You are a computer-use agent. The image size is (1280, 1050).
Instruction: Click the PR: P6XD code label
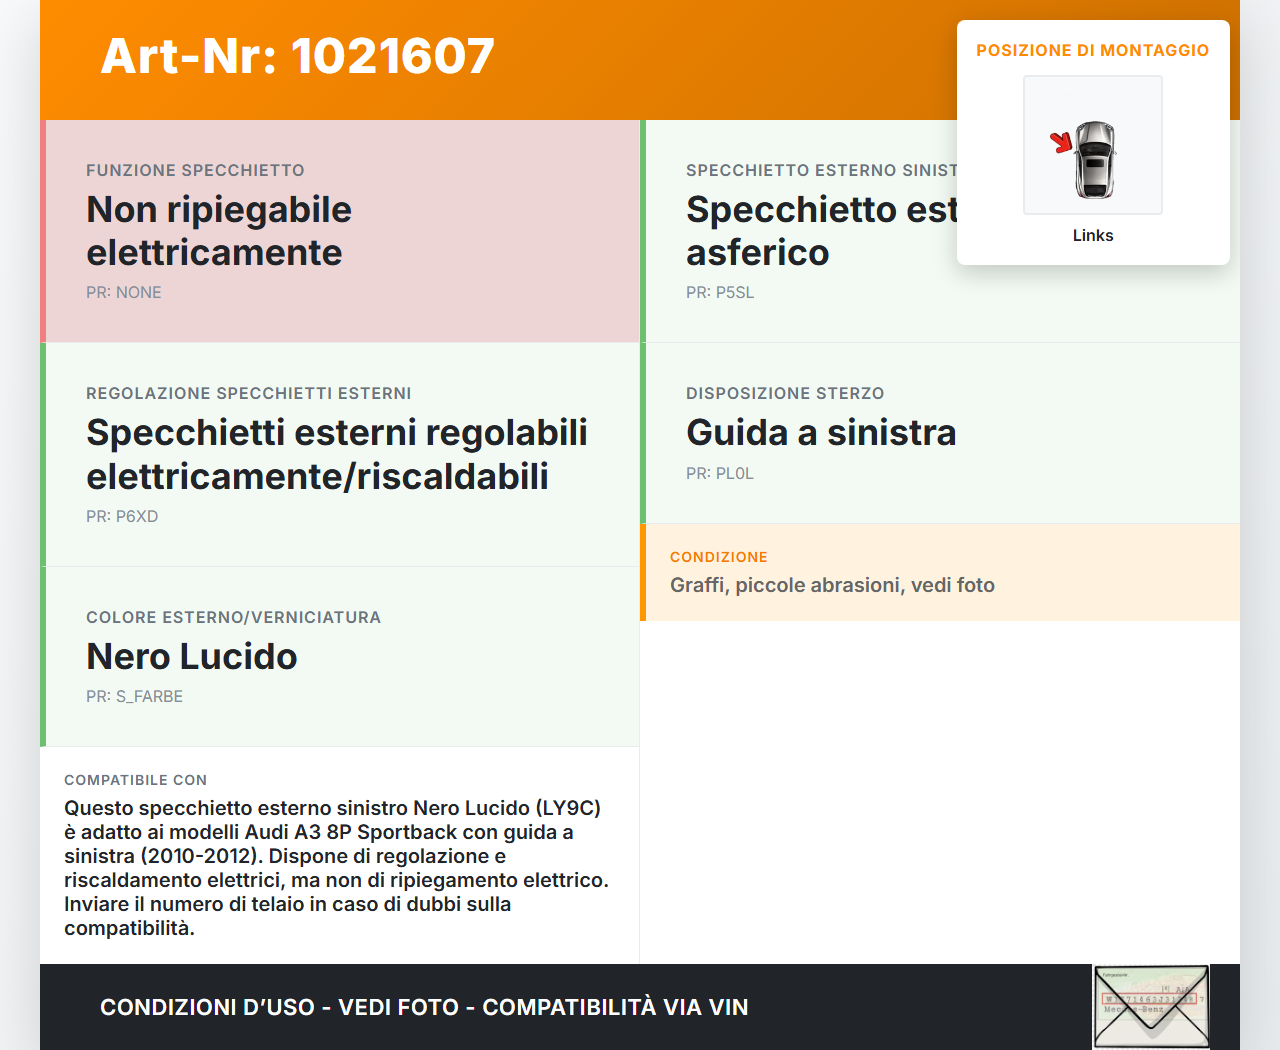pyautogui.click(x=122, y=516)
